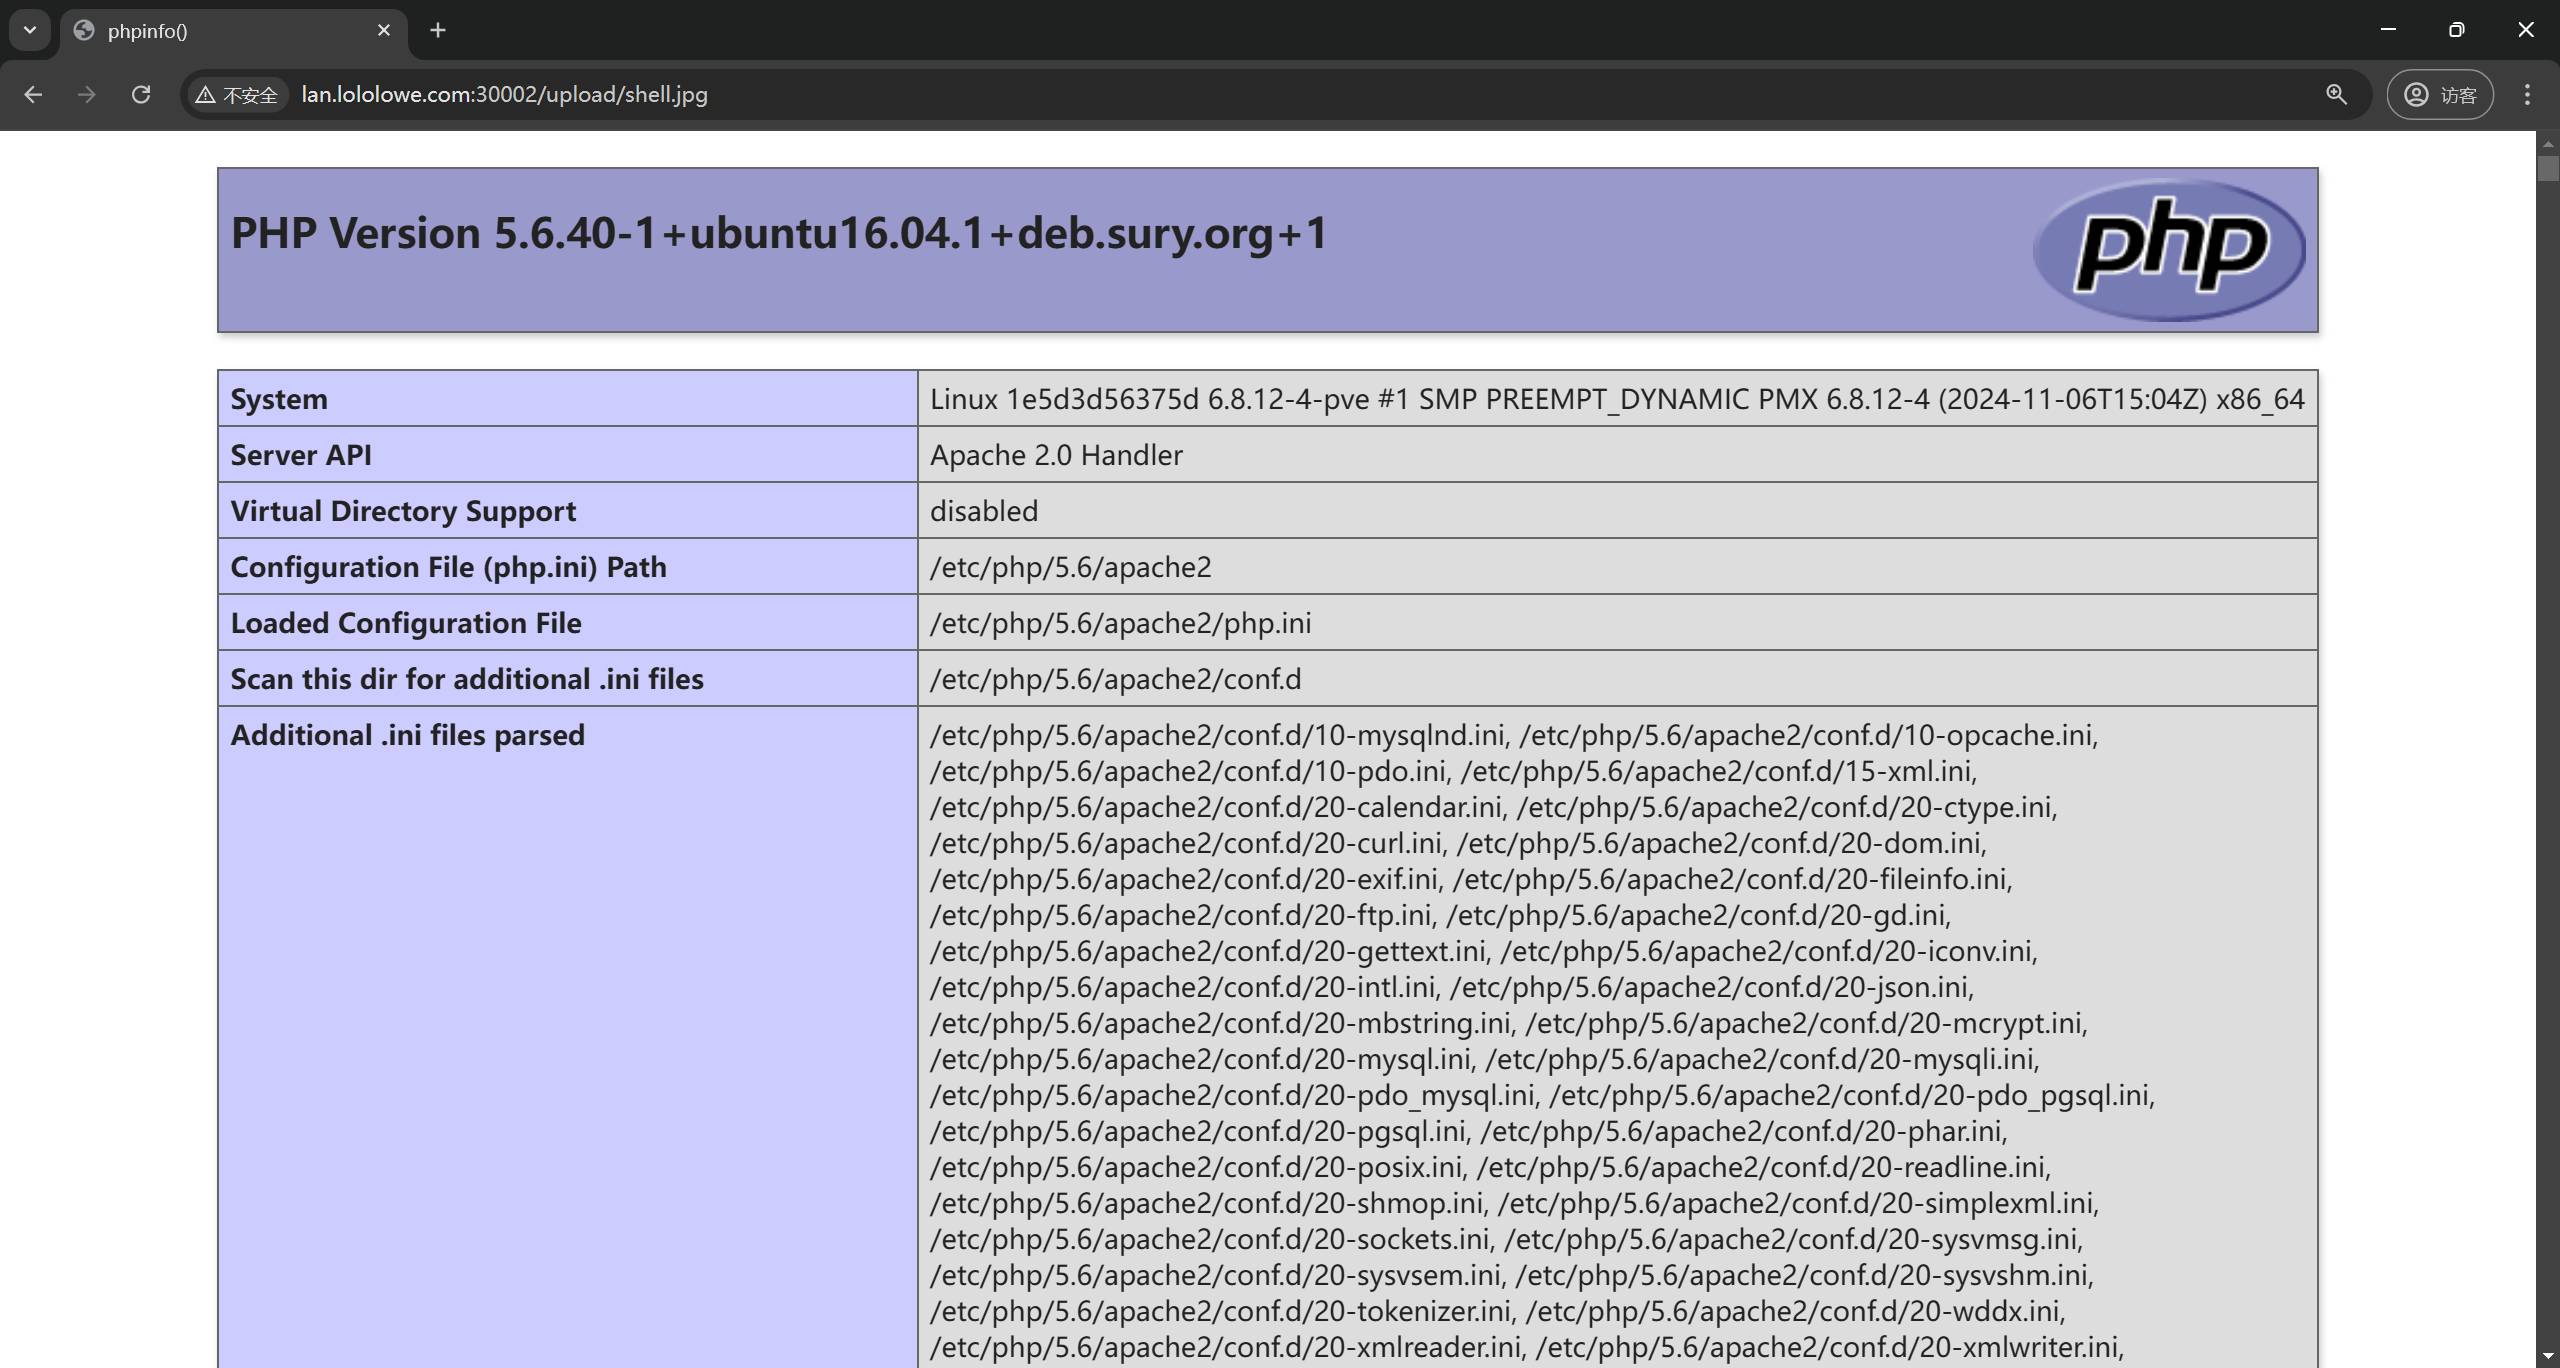Click the PHP Version heading text
This screenshot has width=2560, height=1368.
pyautogui.click(x=779, y=234)
